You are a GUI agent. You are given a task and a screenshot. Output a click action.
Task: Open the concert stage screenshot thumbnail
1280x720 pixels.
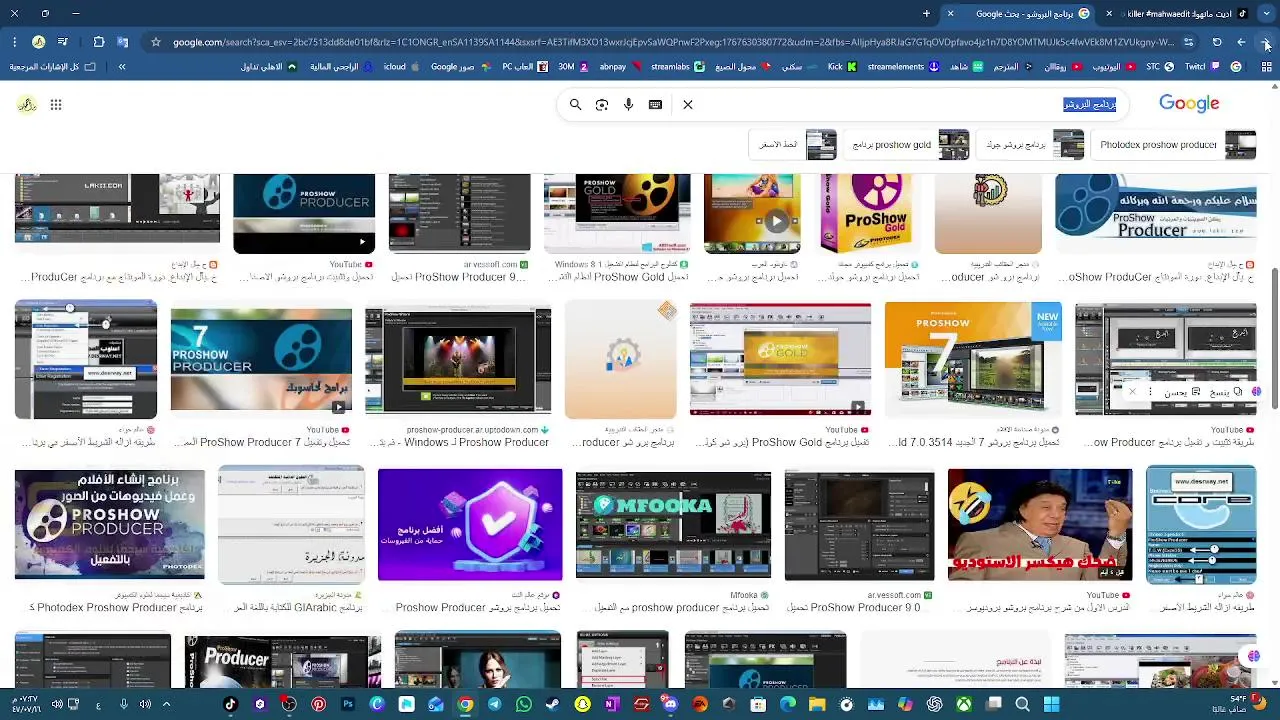(x=458, y=360)
